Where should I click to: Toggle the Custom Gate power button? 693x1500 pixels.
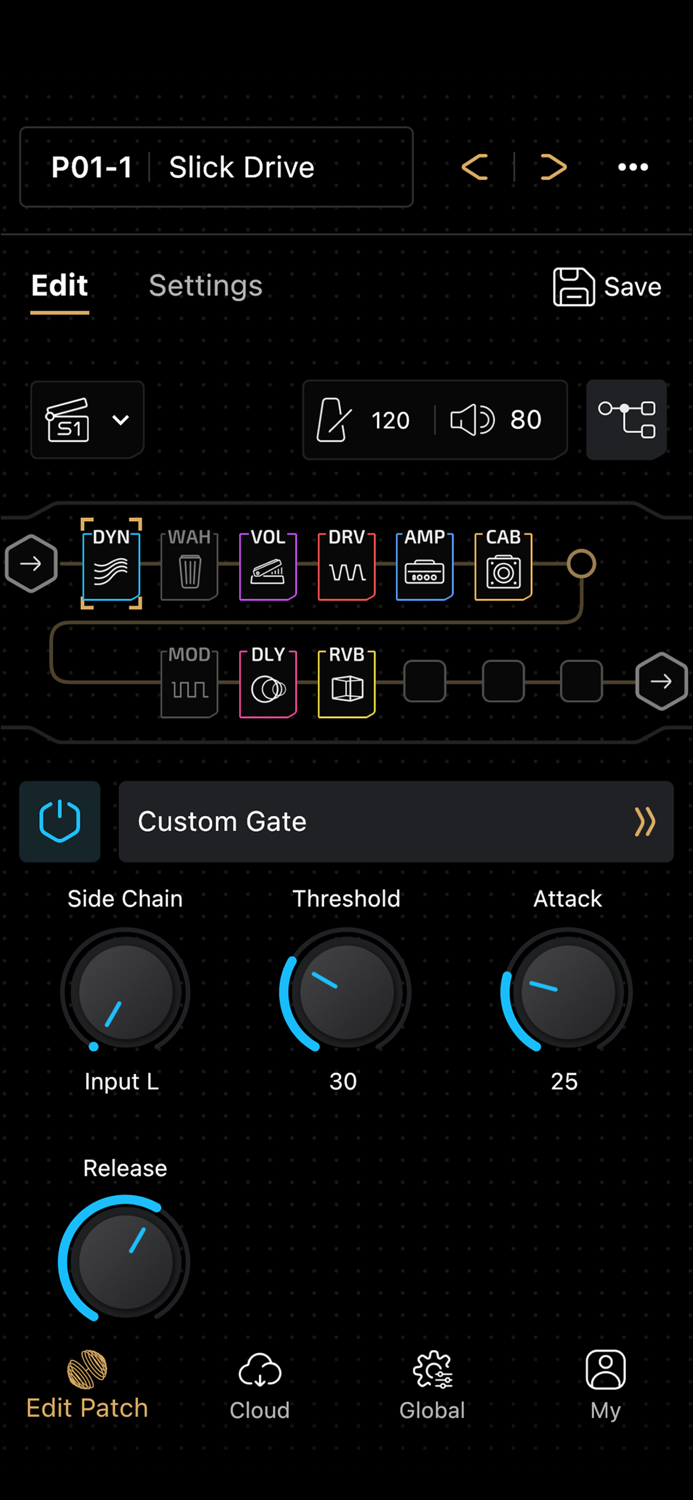click(60, 821)
